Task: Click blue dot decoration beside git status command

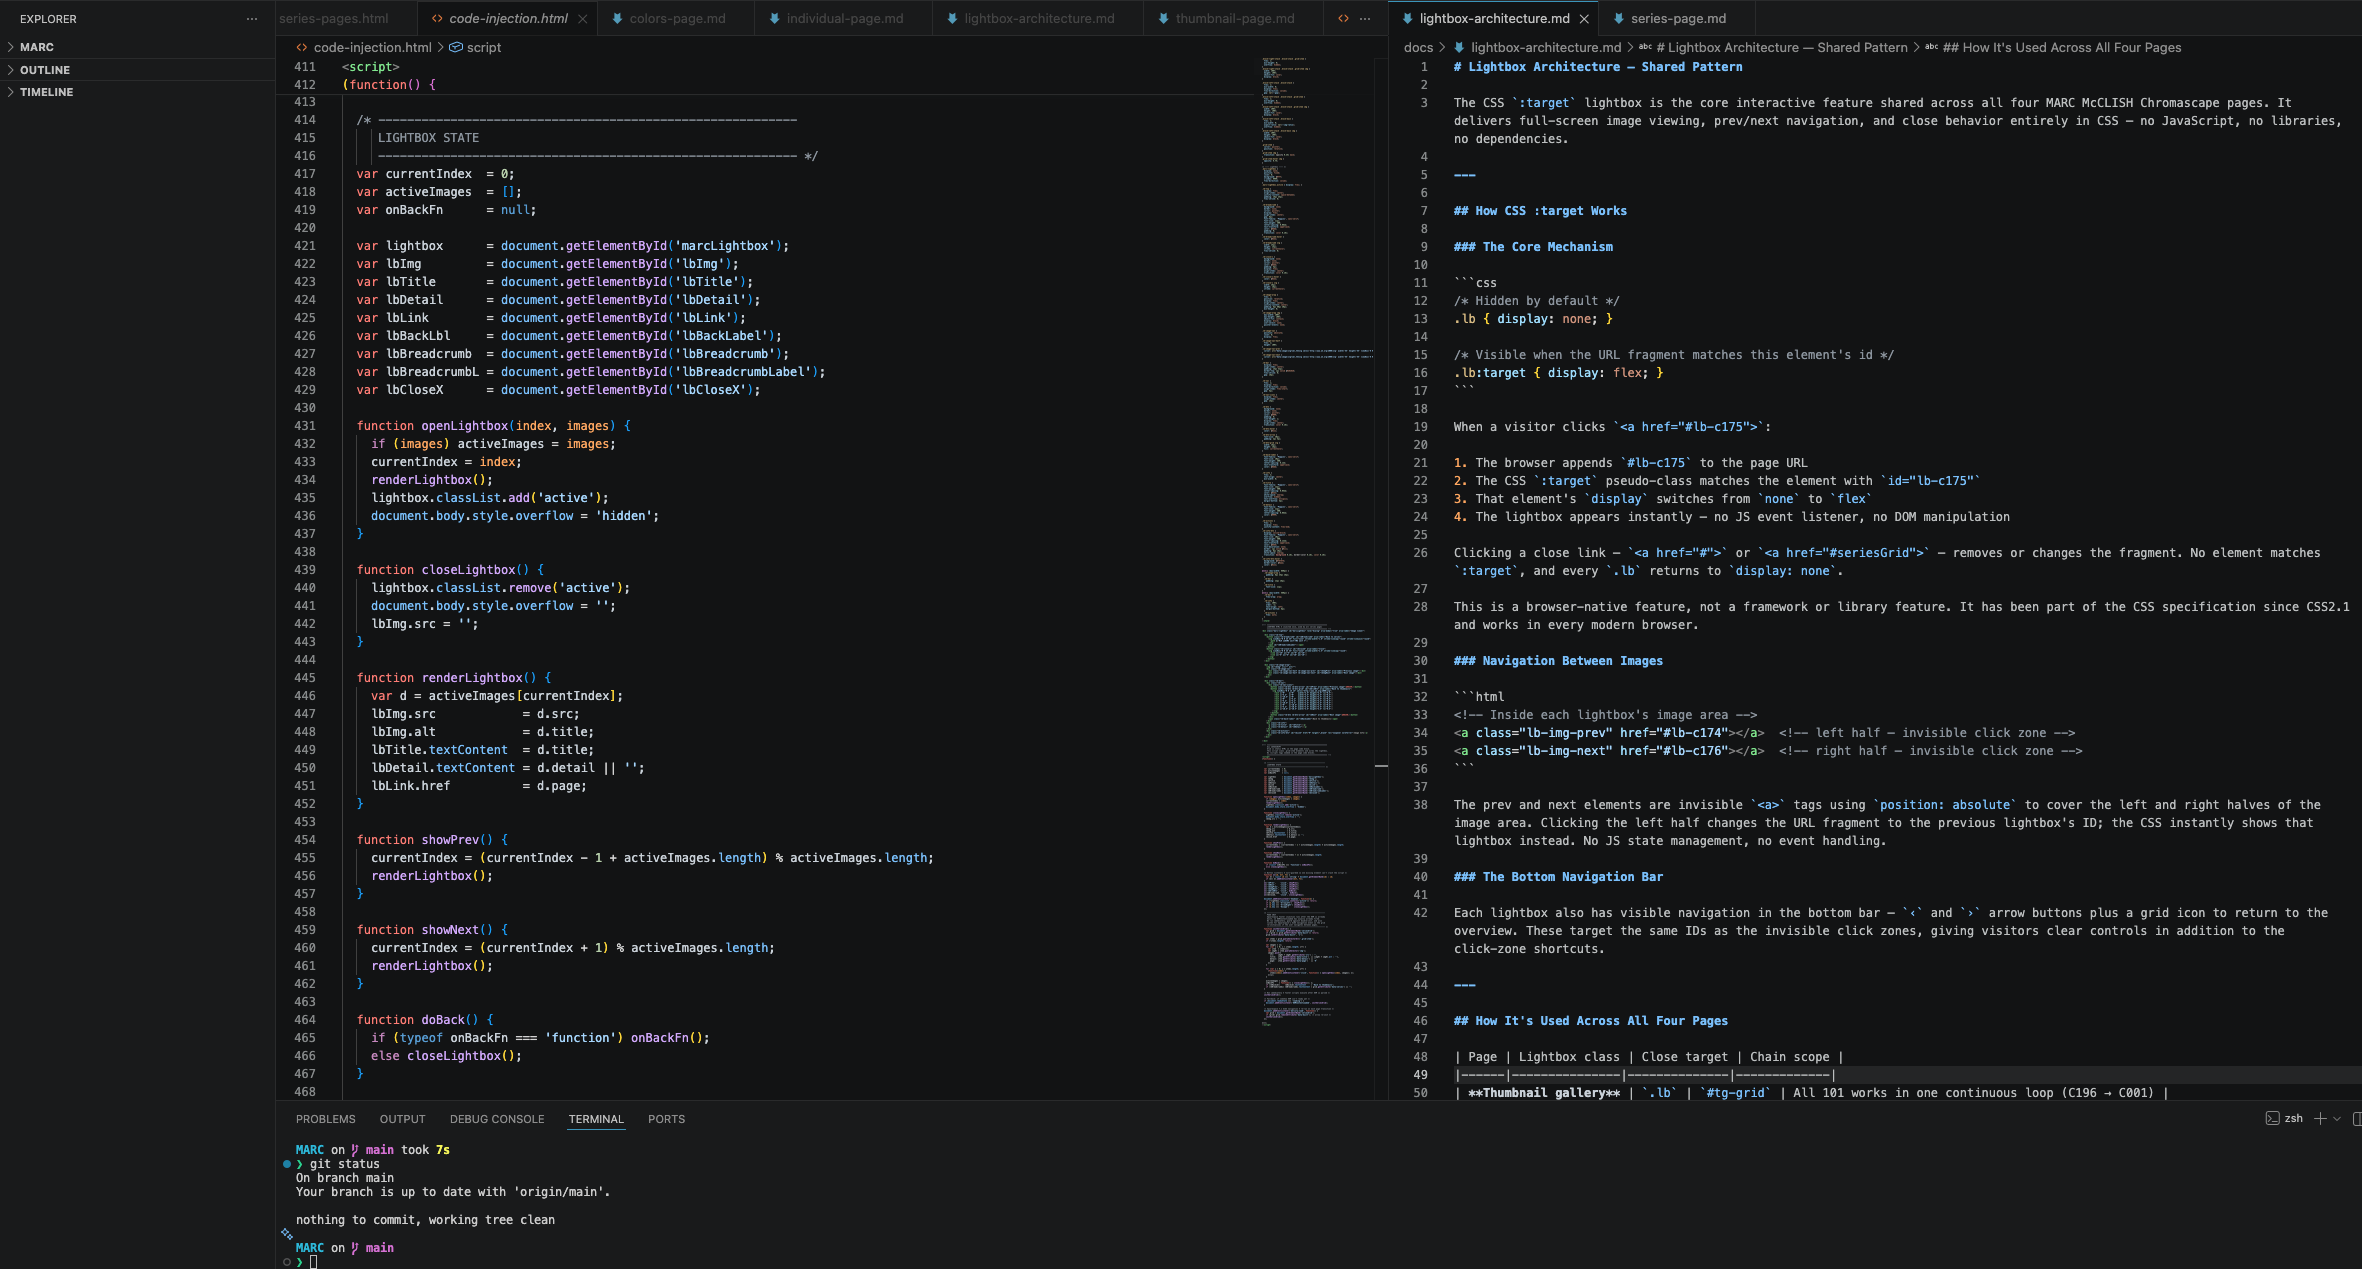Action: [287, 1164]
